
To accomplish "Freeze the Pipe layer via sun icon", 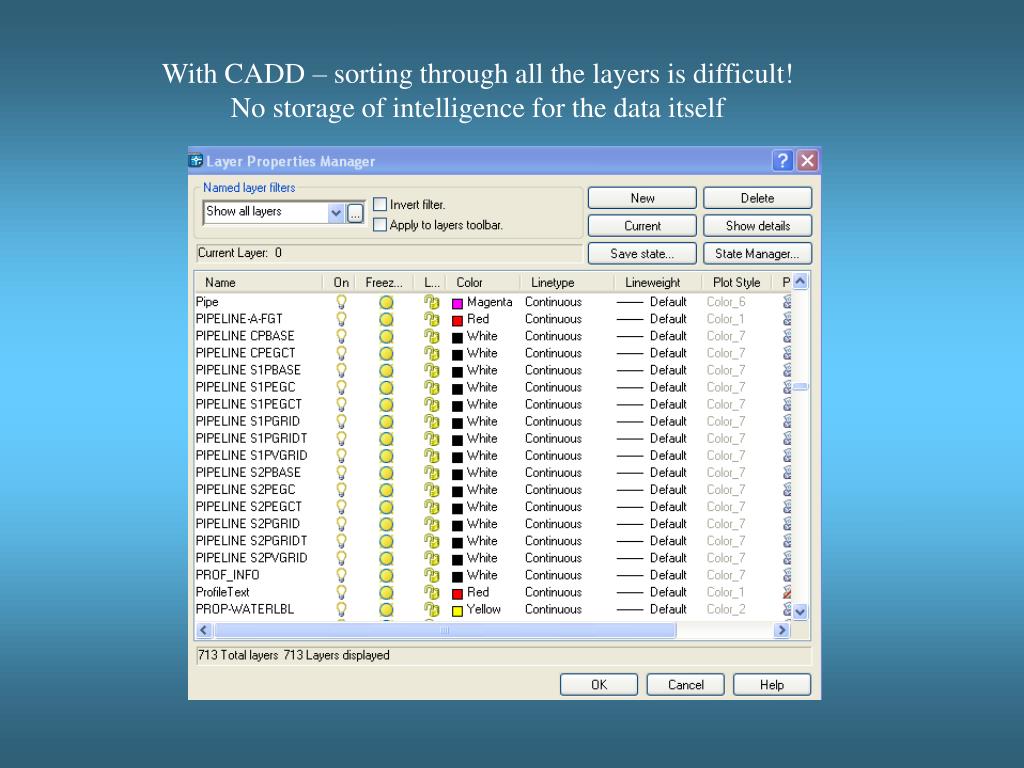I will 387,302.
